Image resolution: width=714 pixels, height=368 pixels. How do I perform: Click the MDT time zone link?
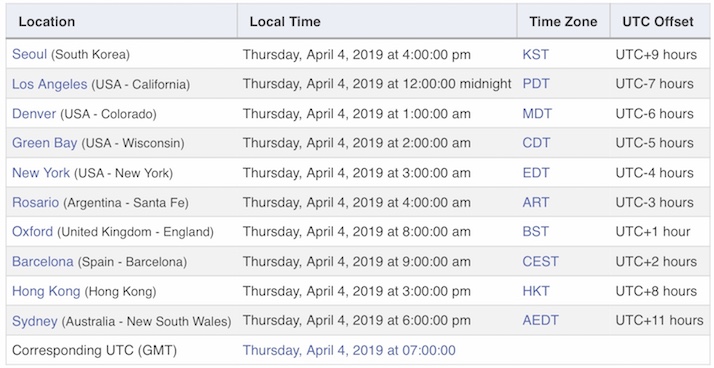pos(537,113)
